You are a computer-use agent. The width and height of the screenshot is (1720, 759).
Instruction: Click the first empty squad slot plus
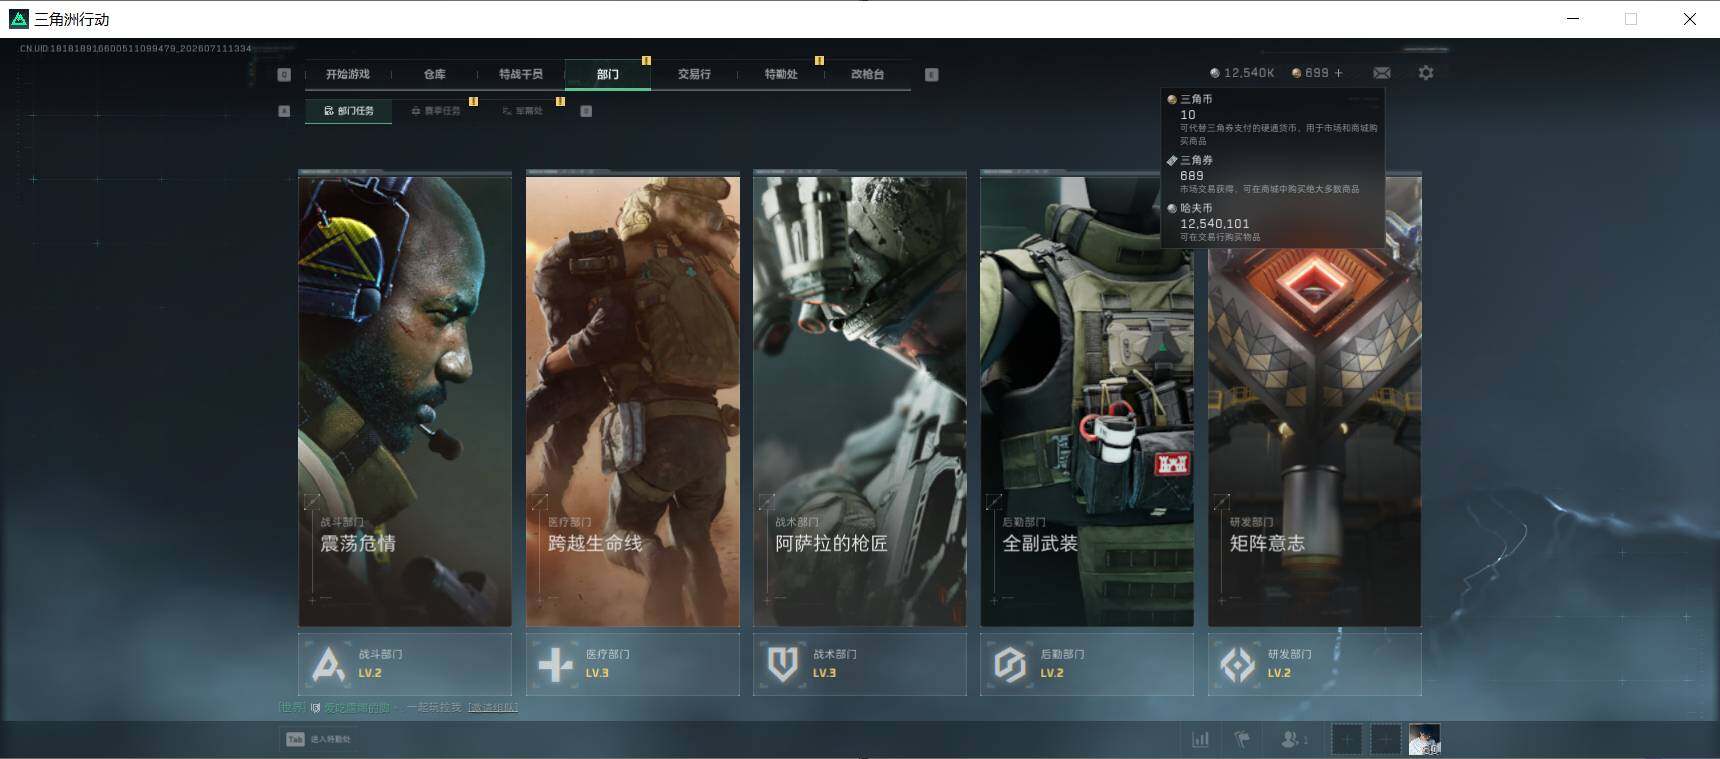tap(1347, 740)
